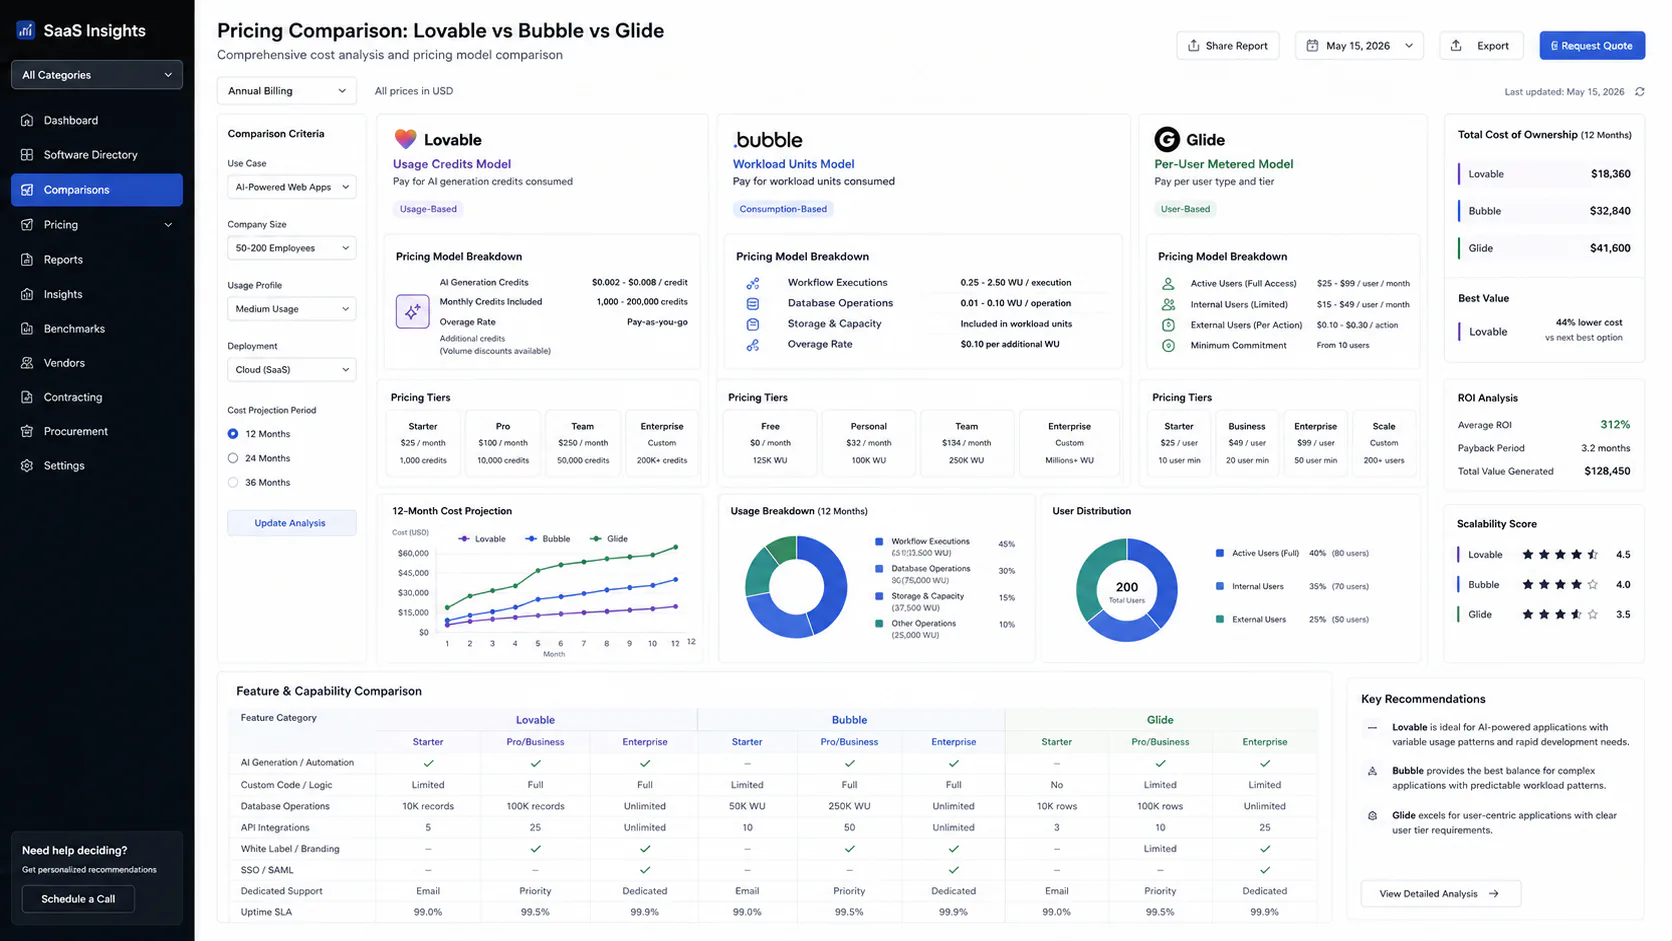The image size is (1672, 941).
Task: Select Comparisons in the sidebar
Action: point(97,190)
